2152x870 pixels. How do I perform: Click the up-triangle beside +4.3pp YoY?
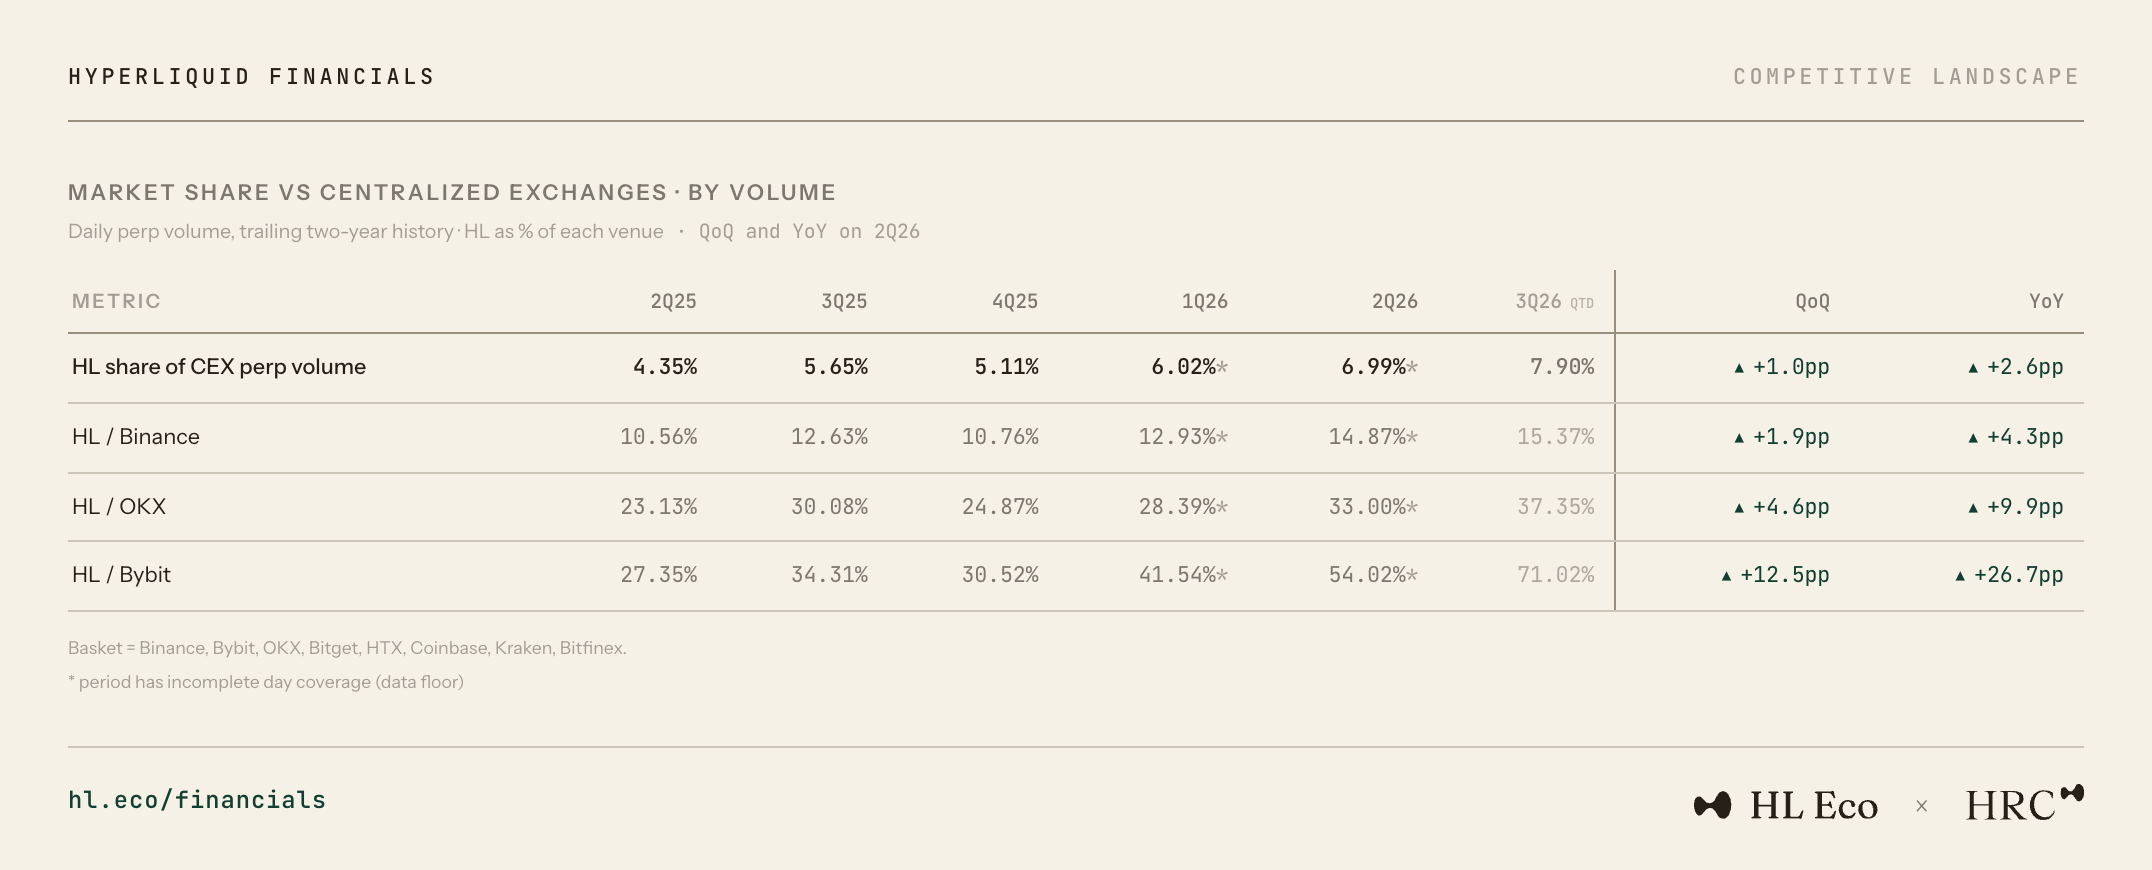(x=1973, y=438)
